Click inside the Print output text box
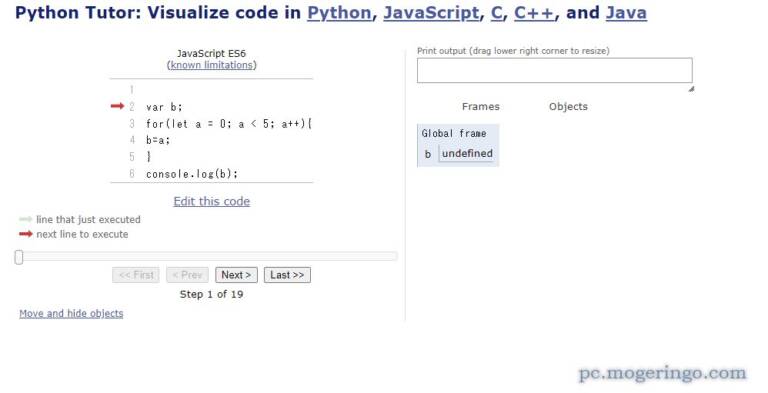Image resolution: width=768 pixels, height=393 pixels. tap(554, 71)
